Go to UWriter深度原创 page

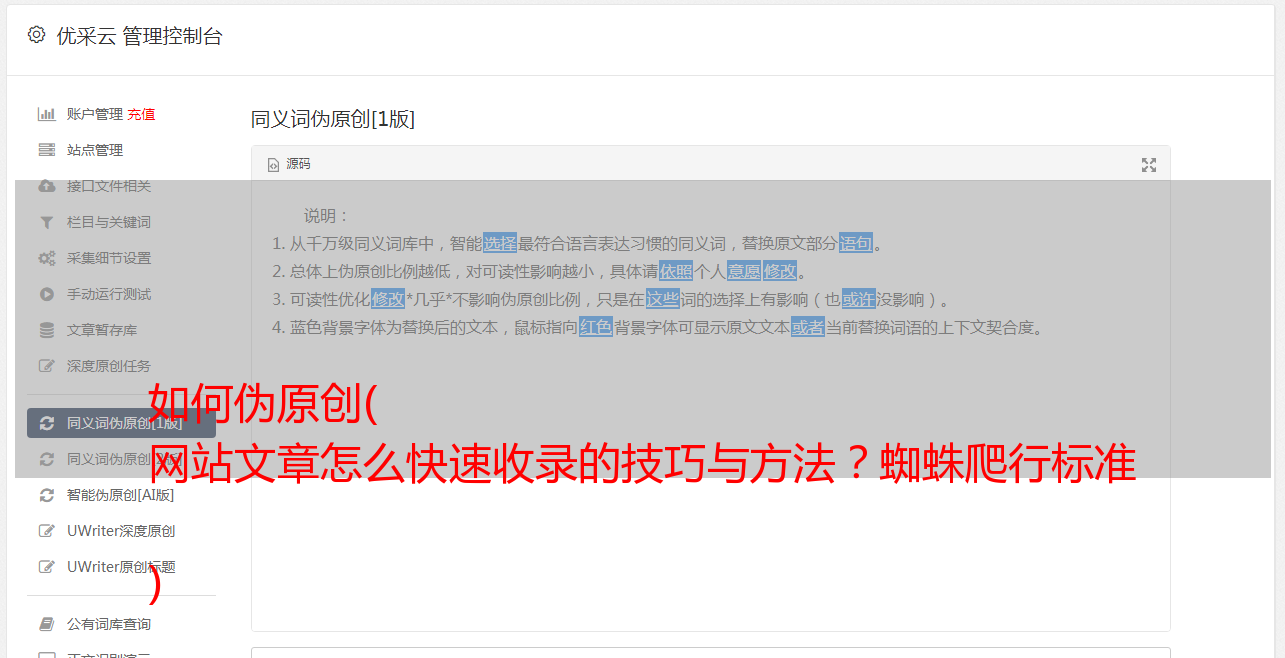(121, 531)
